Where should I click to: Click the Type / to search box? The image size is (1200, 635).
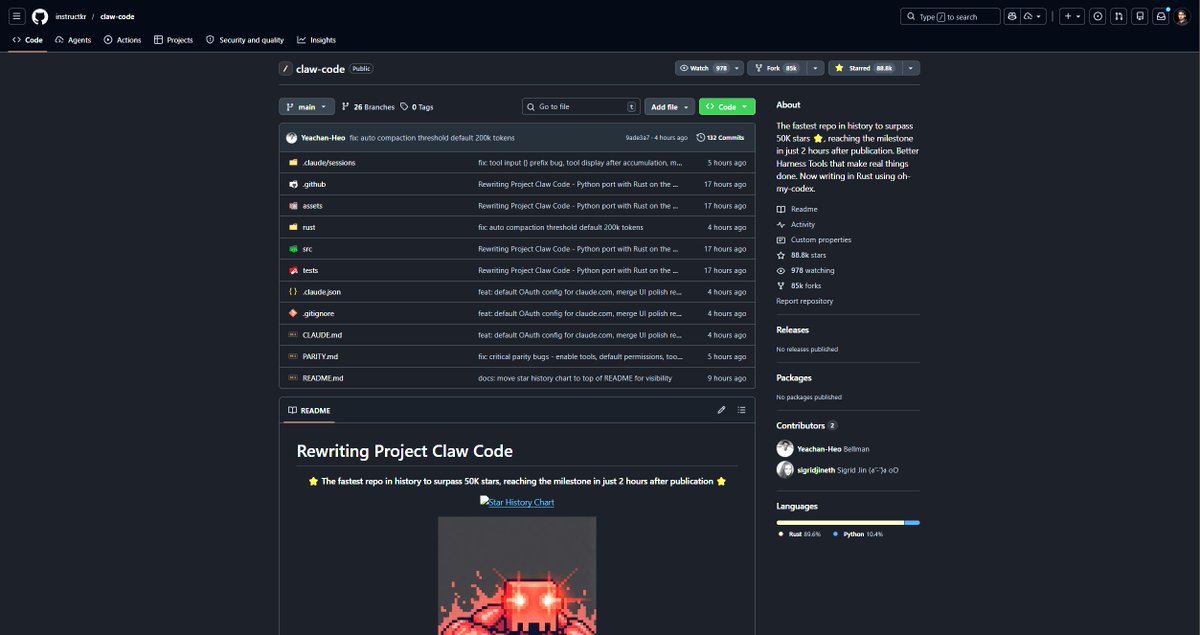tap(950, 16)
